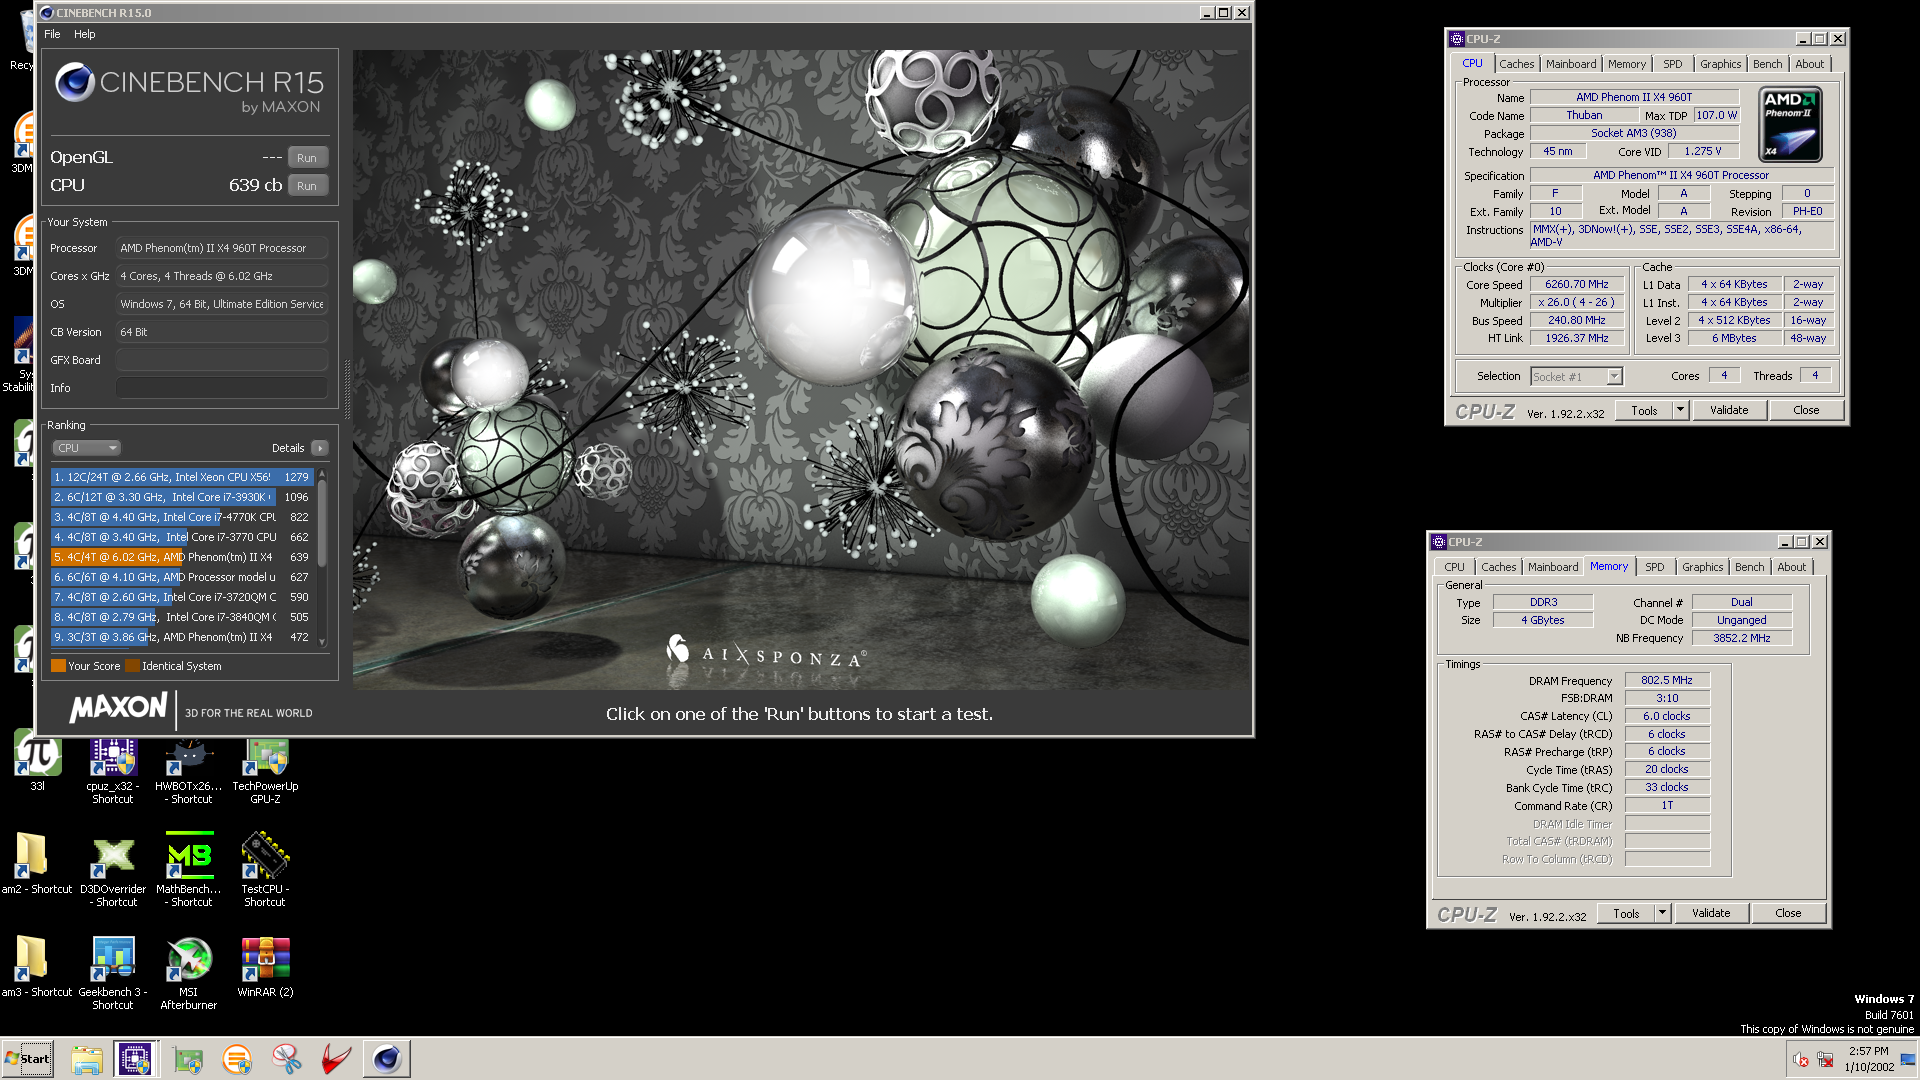1920x1080 pixels.
Task: Open the Bench tab in lower CPU-Z
Action: [x=1749, y=567]
